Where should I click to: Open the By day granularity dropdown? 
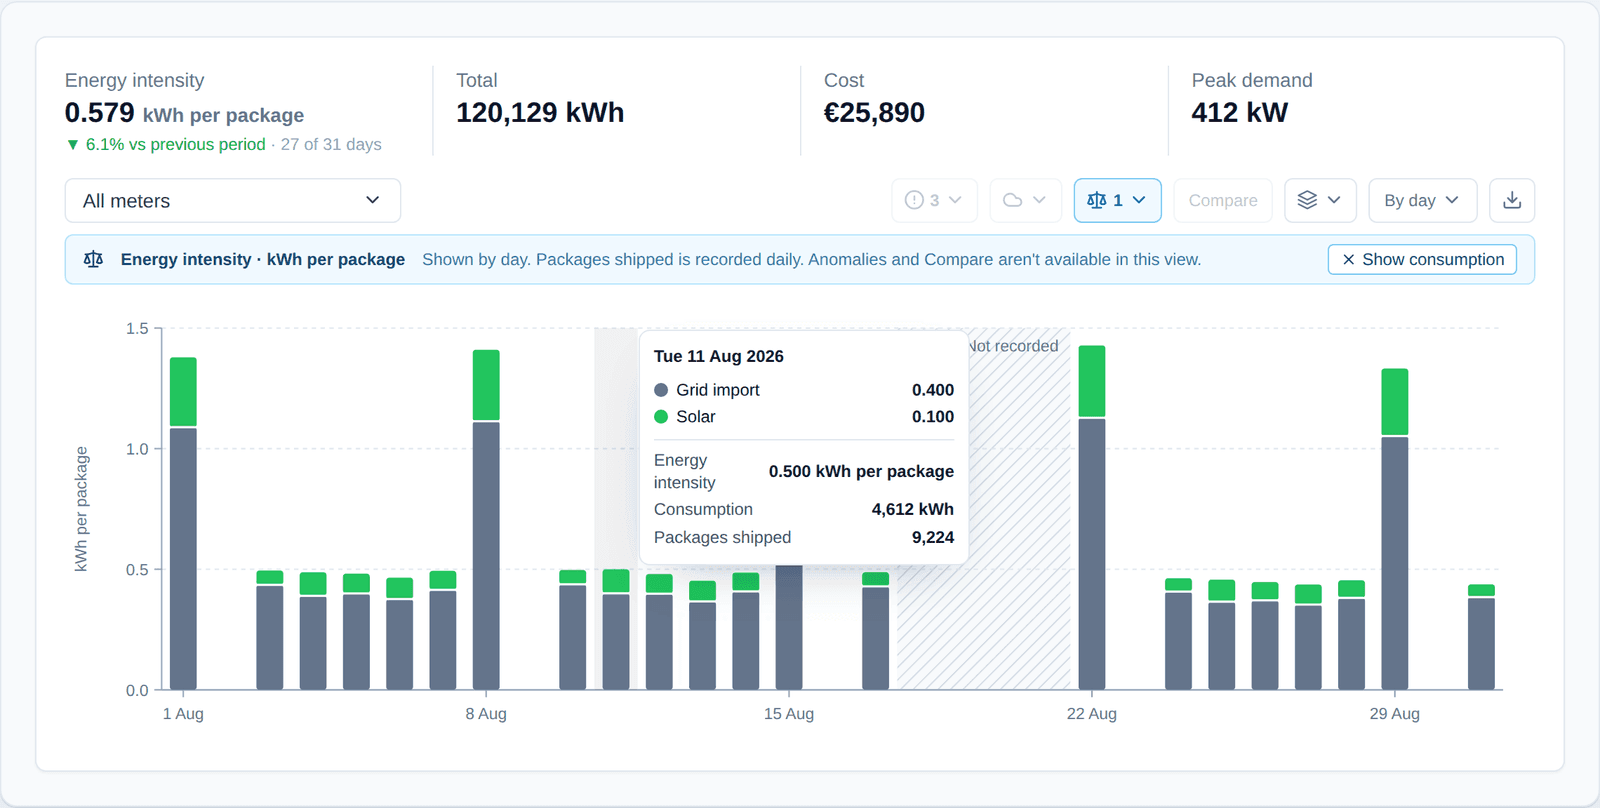click(x=1422, y=201)
